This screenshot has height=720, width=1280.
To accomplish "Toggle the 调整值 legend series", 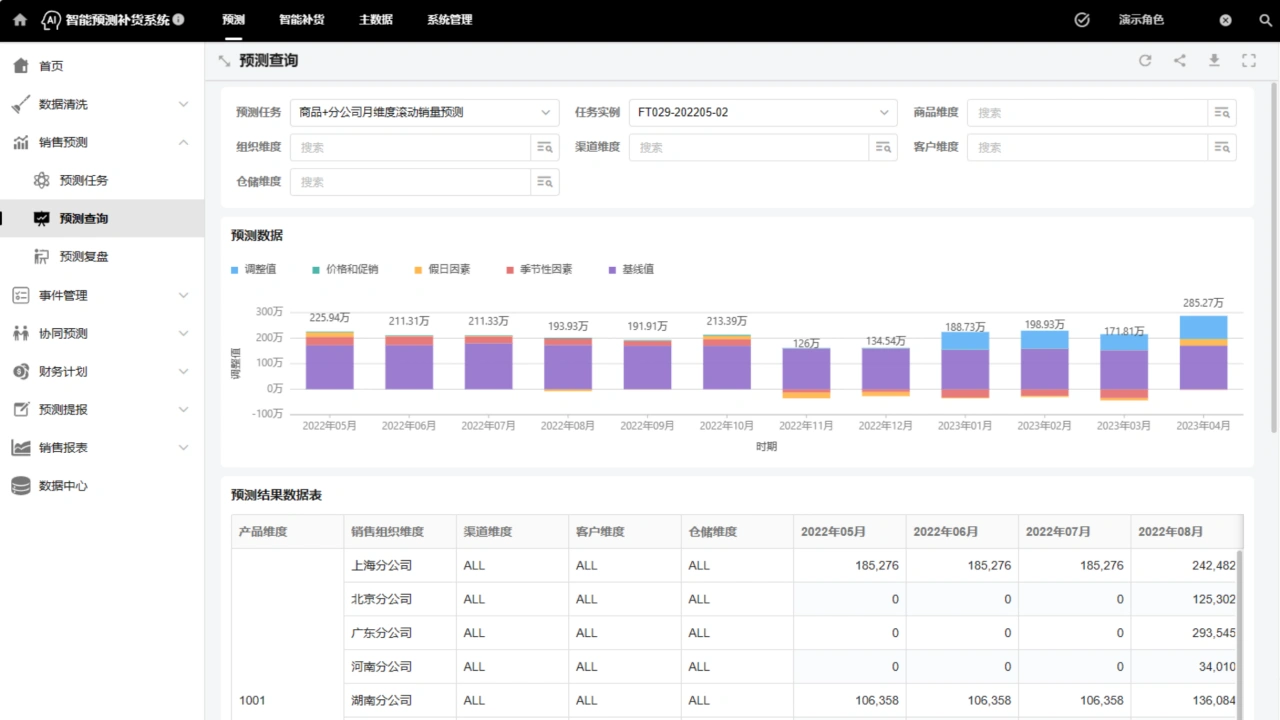I will (254, 270).
